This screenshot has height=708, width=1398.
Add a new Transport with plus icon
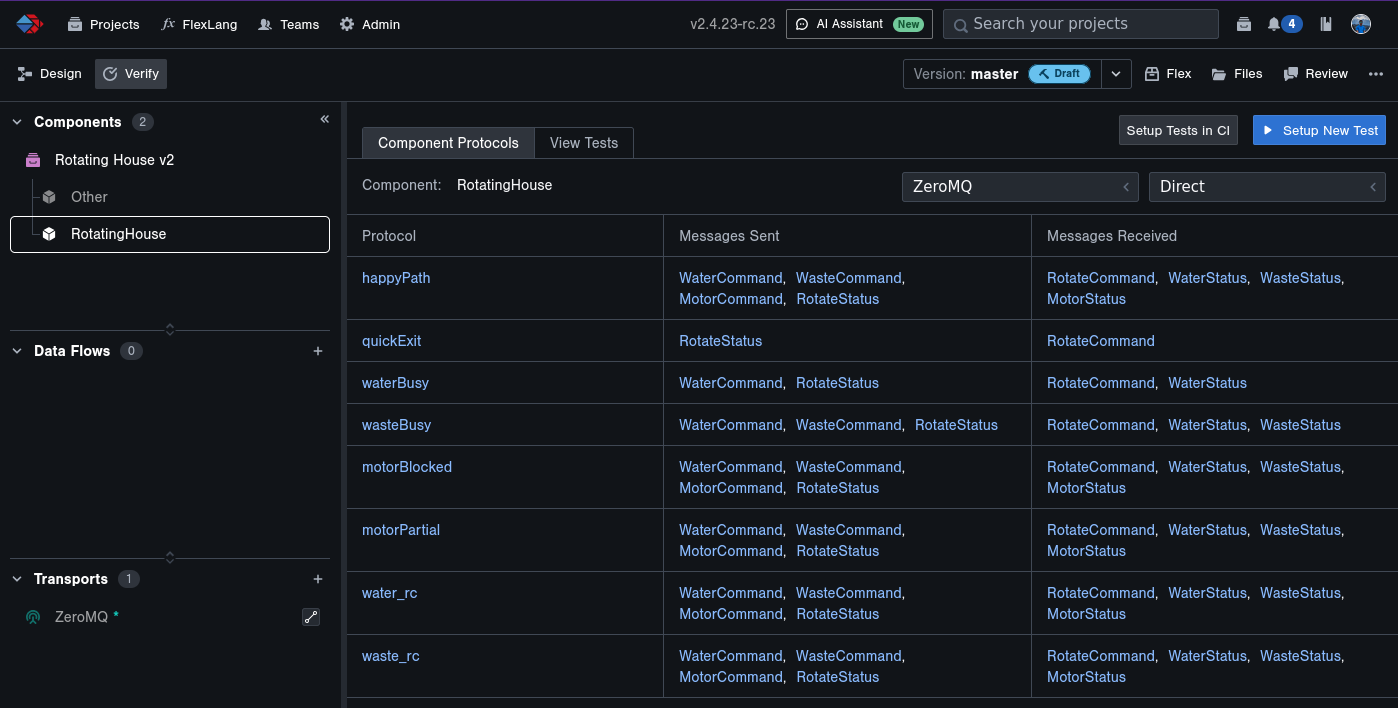coord(318,579)
